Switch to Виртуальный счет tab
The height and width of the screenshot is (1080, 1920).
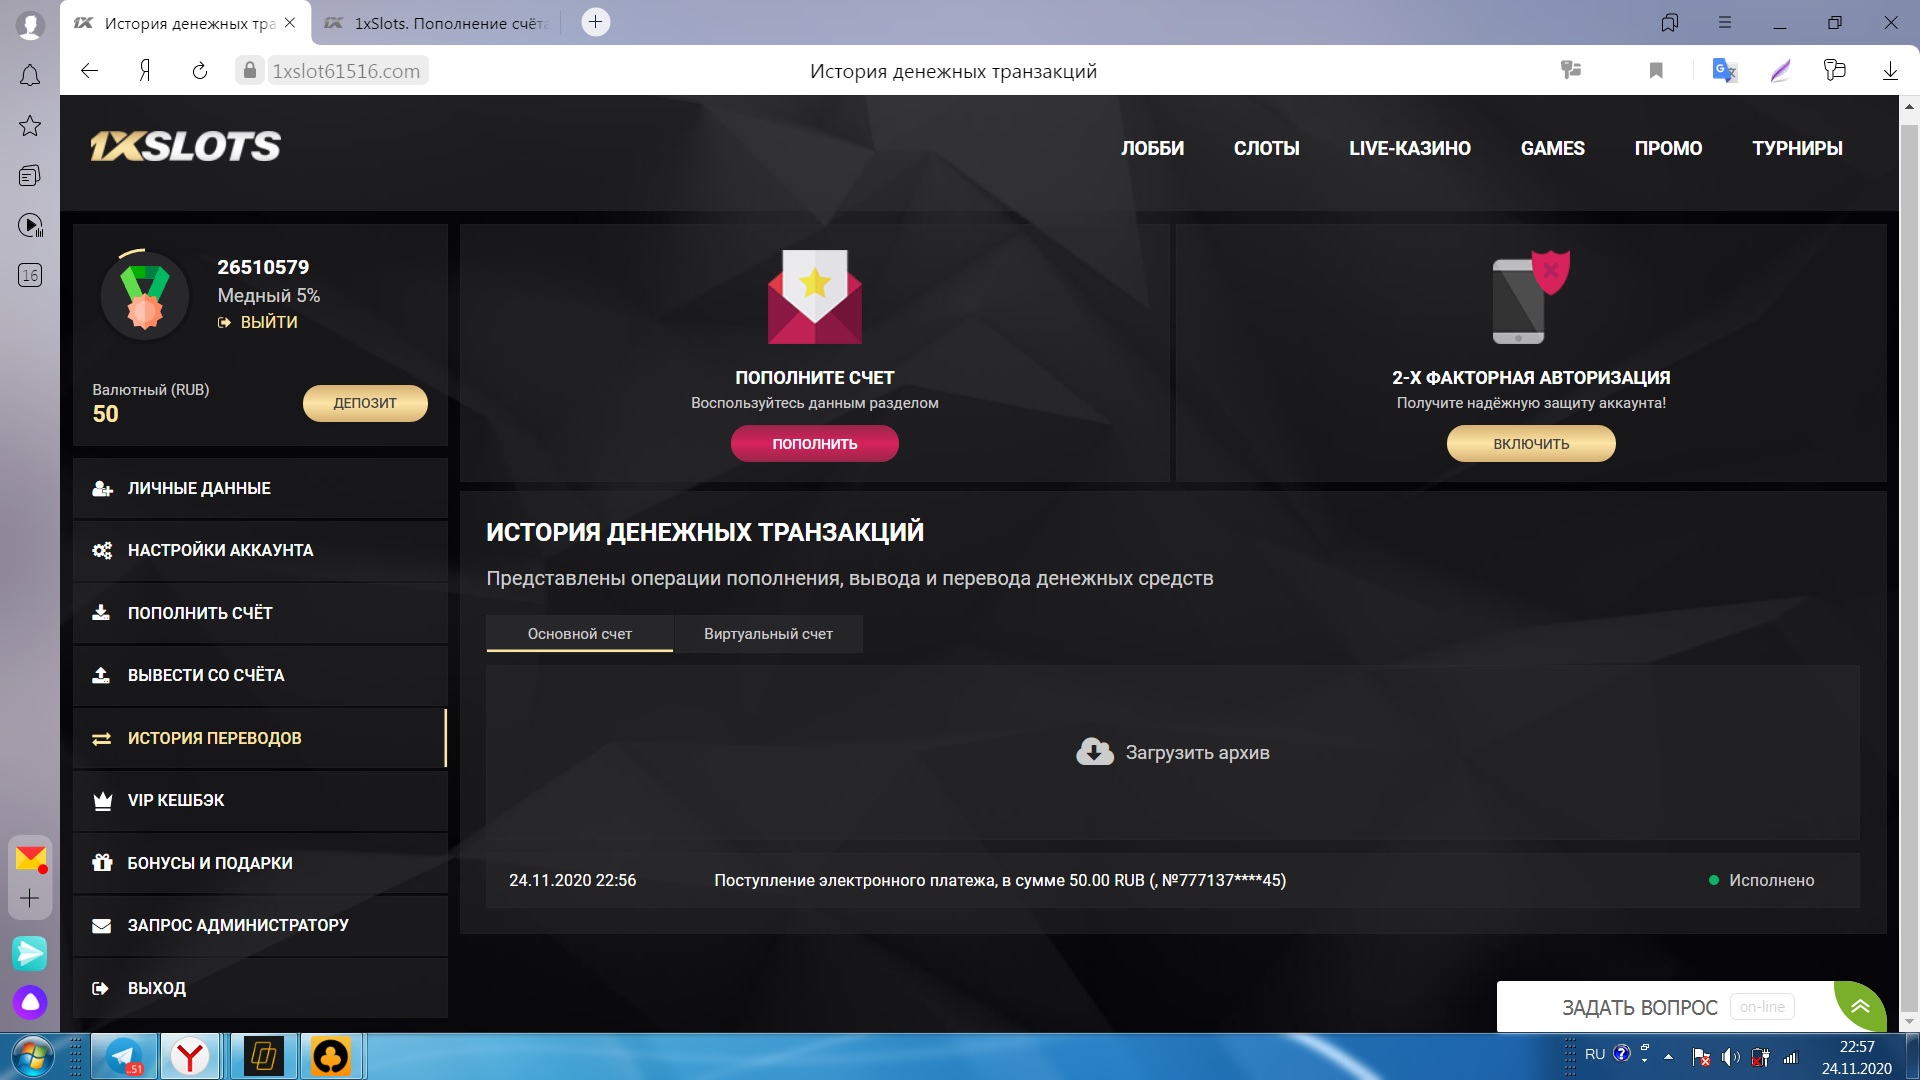(768, 634)
